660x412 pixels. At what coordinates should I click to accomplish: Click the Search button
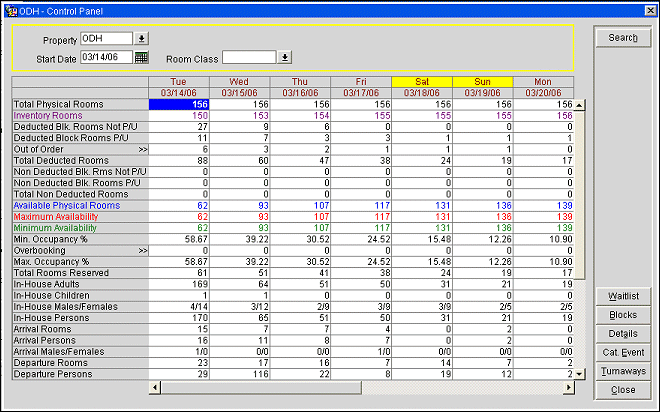622,38
